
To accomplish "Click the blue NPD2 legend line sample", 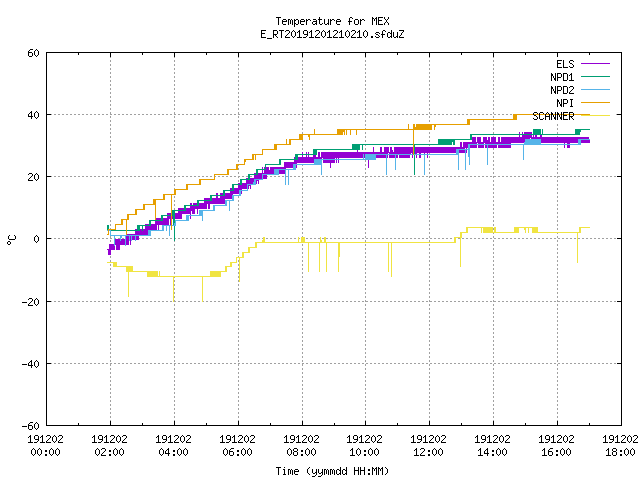I will 595,89.
